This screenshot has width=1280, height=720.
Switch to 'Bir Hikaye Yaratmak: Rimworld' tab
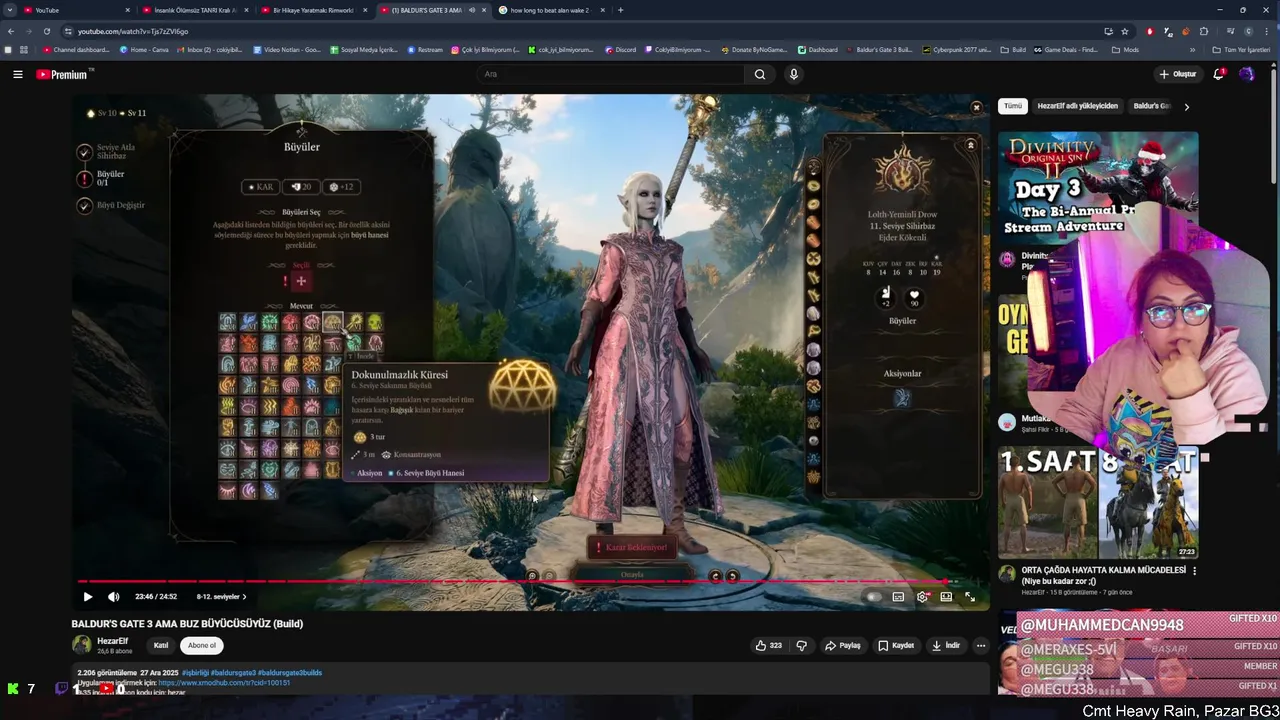[x=315, y=10]
